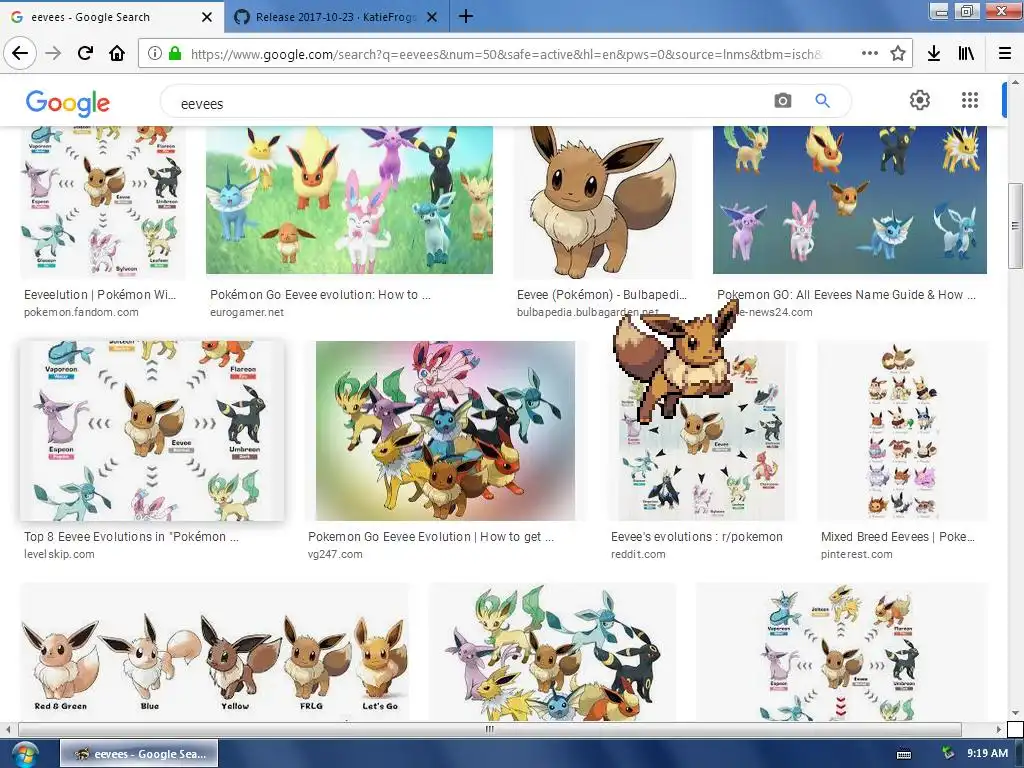Open the on-screen keyboard tray icon
This screenshot has height=768, width=1024.
[x=904, y=754]
